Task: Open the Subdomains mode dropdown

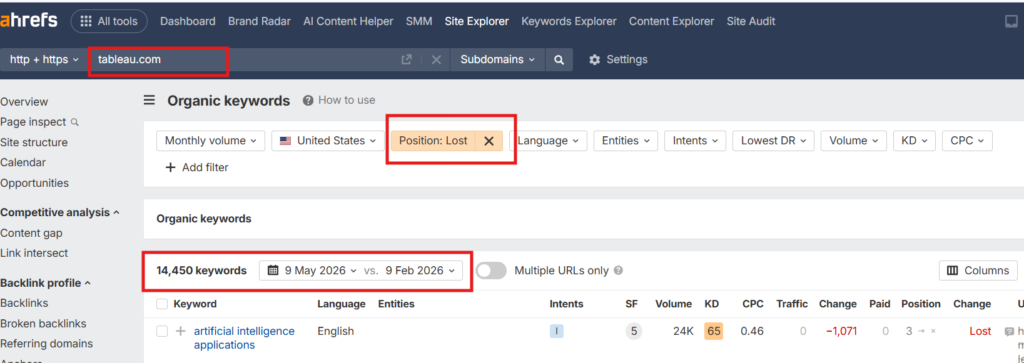Action: click(x=498, y=59)
